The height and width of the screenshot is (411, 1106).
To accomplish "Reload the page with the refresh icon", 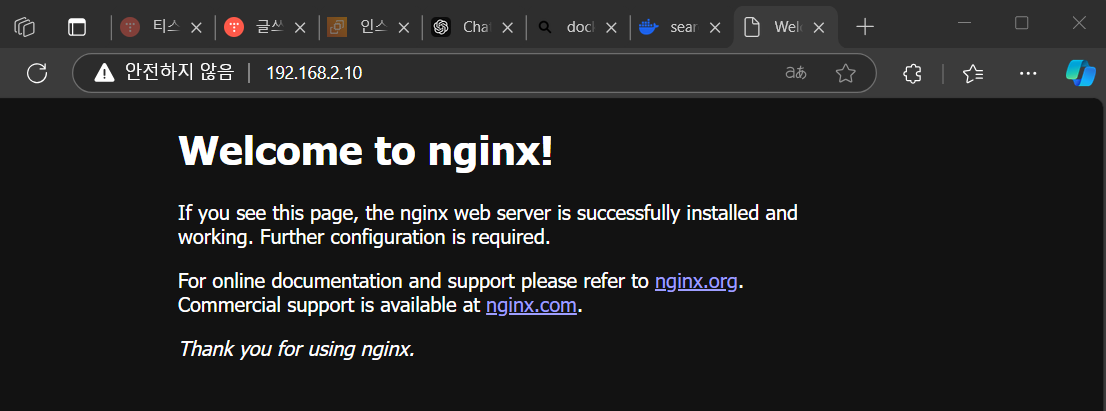I will pos(37,73).
